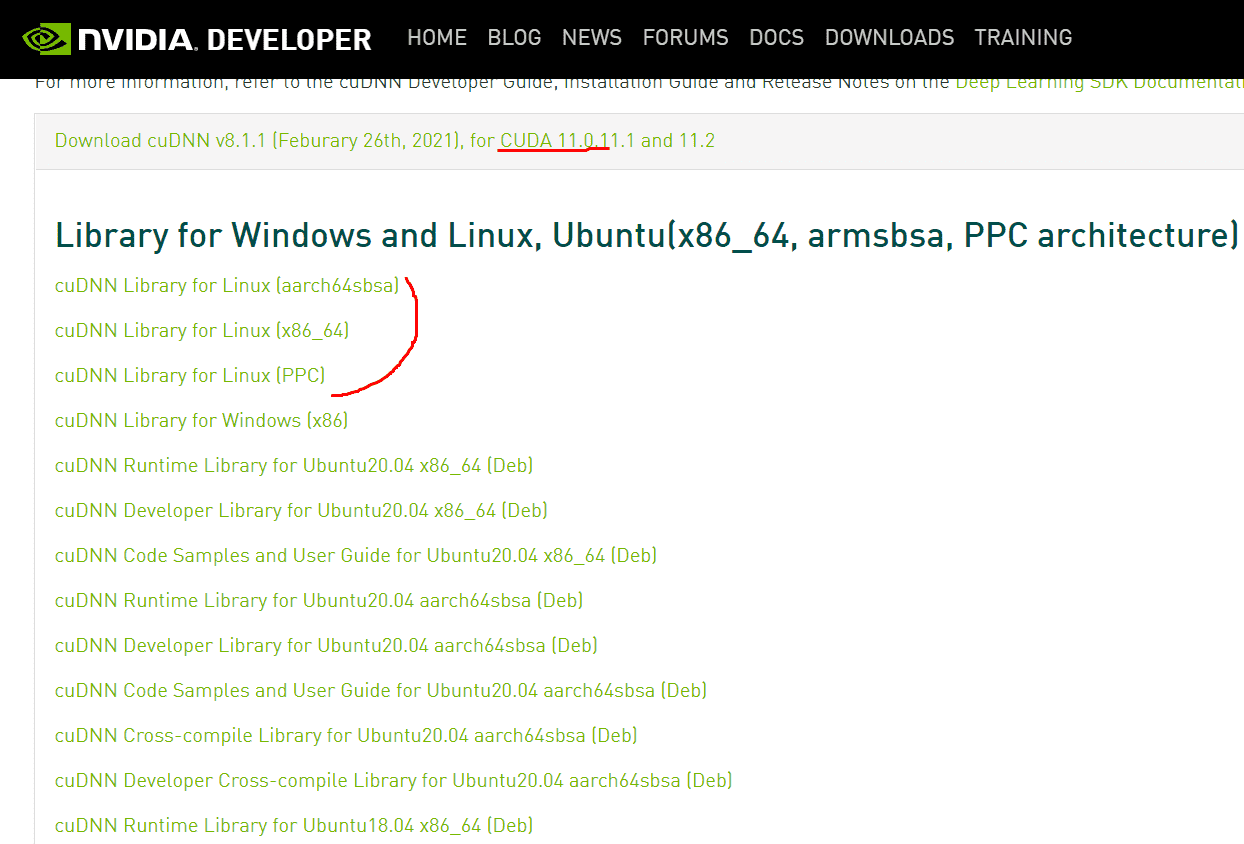
Task: Get cuDNN Runtime Library Ubuntu18.04 x86_64 Deb
Action: (x=294, y=826)
